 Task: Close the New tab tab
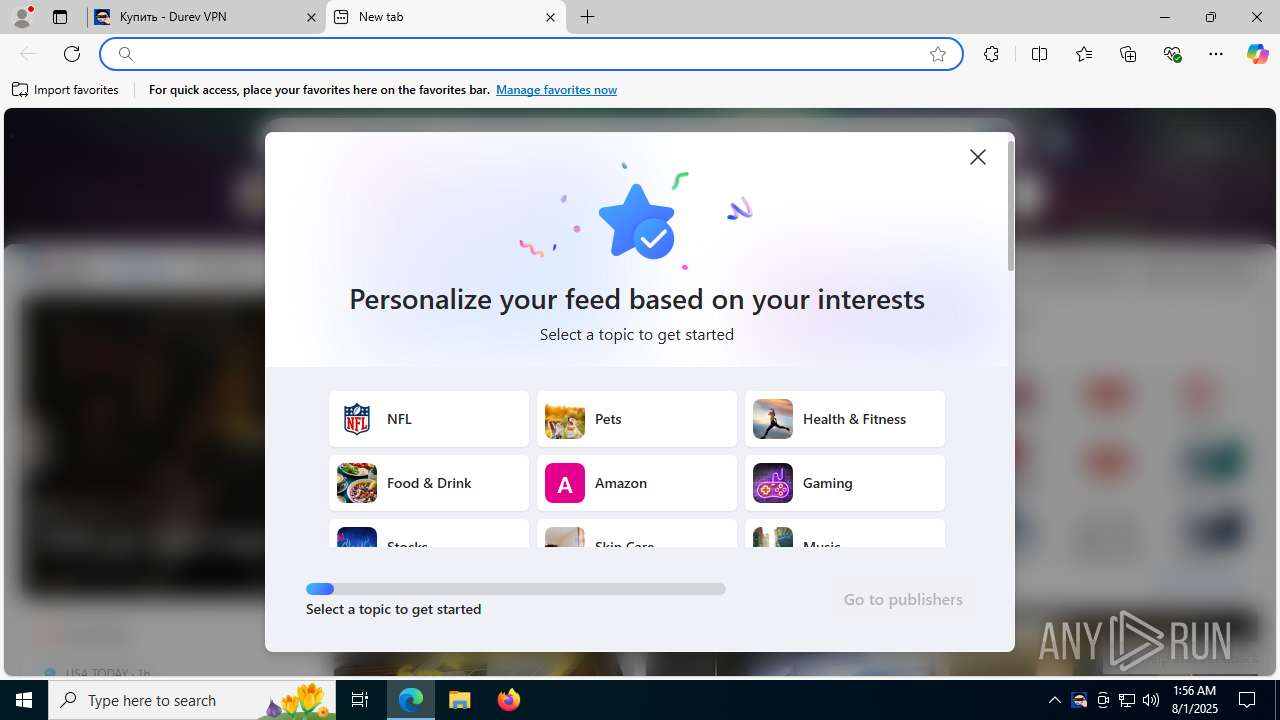(551, 17)
